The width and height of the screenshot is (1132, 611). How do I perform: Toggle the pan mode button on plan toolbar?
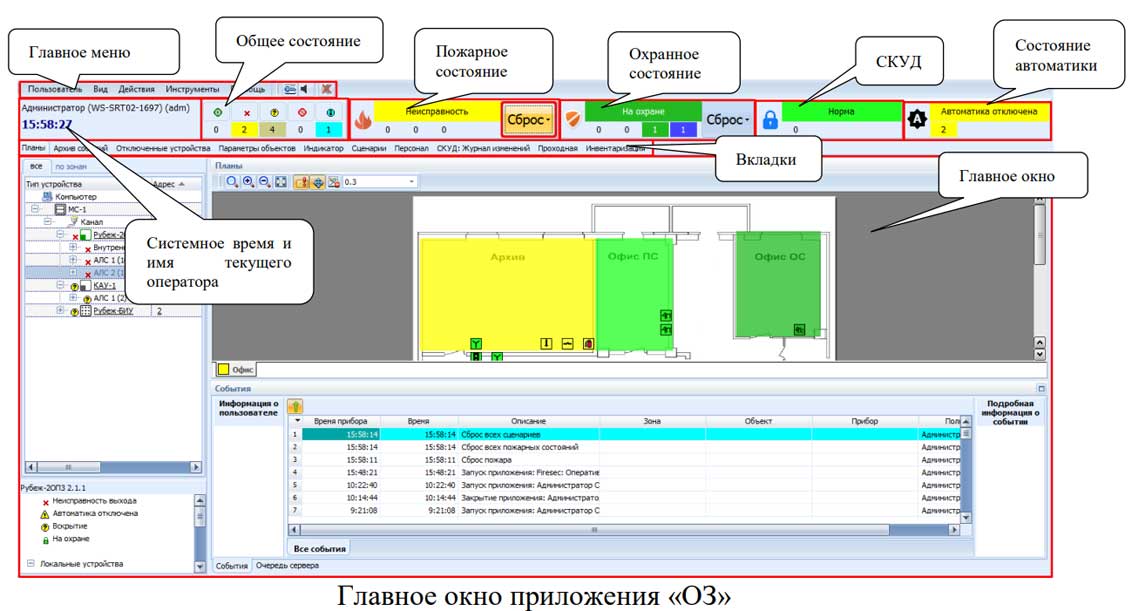[316, 182]
